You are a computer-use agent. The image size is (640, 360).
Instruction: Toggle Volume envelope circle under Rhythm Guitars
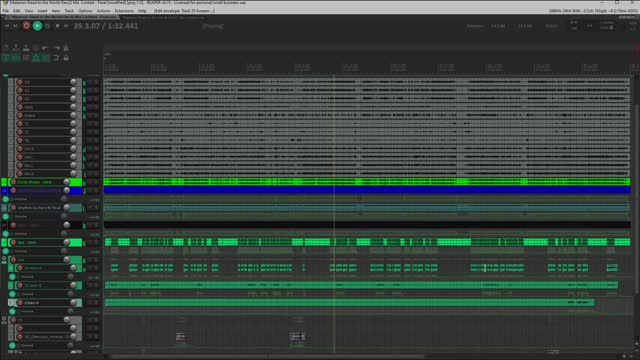click(x=6, y=216)
